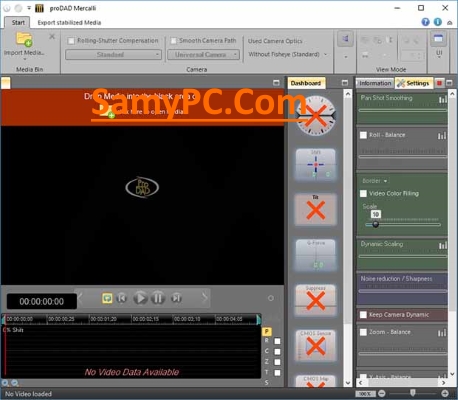Expand the Import Media dropdown arrow
Viewport: 458px width, 400px height.
pyautogui.click(x=24, y=60)
